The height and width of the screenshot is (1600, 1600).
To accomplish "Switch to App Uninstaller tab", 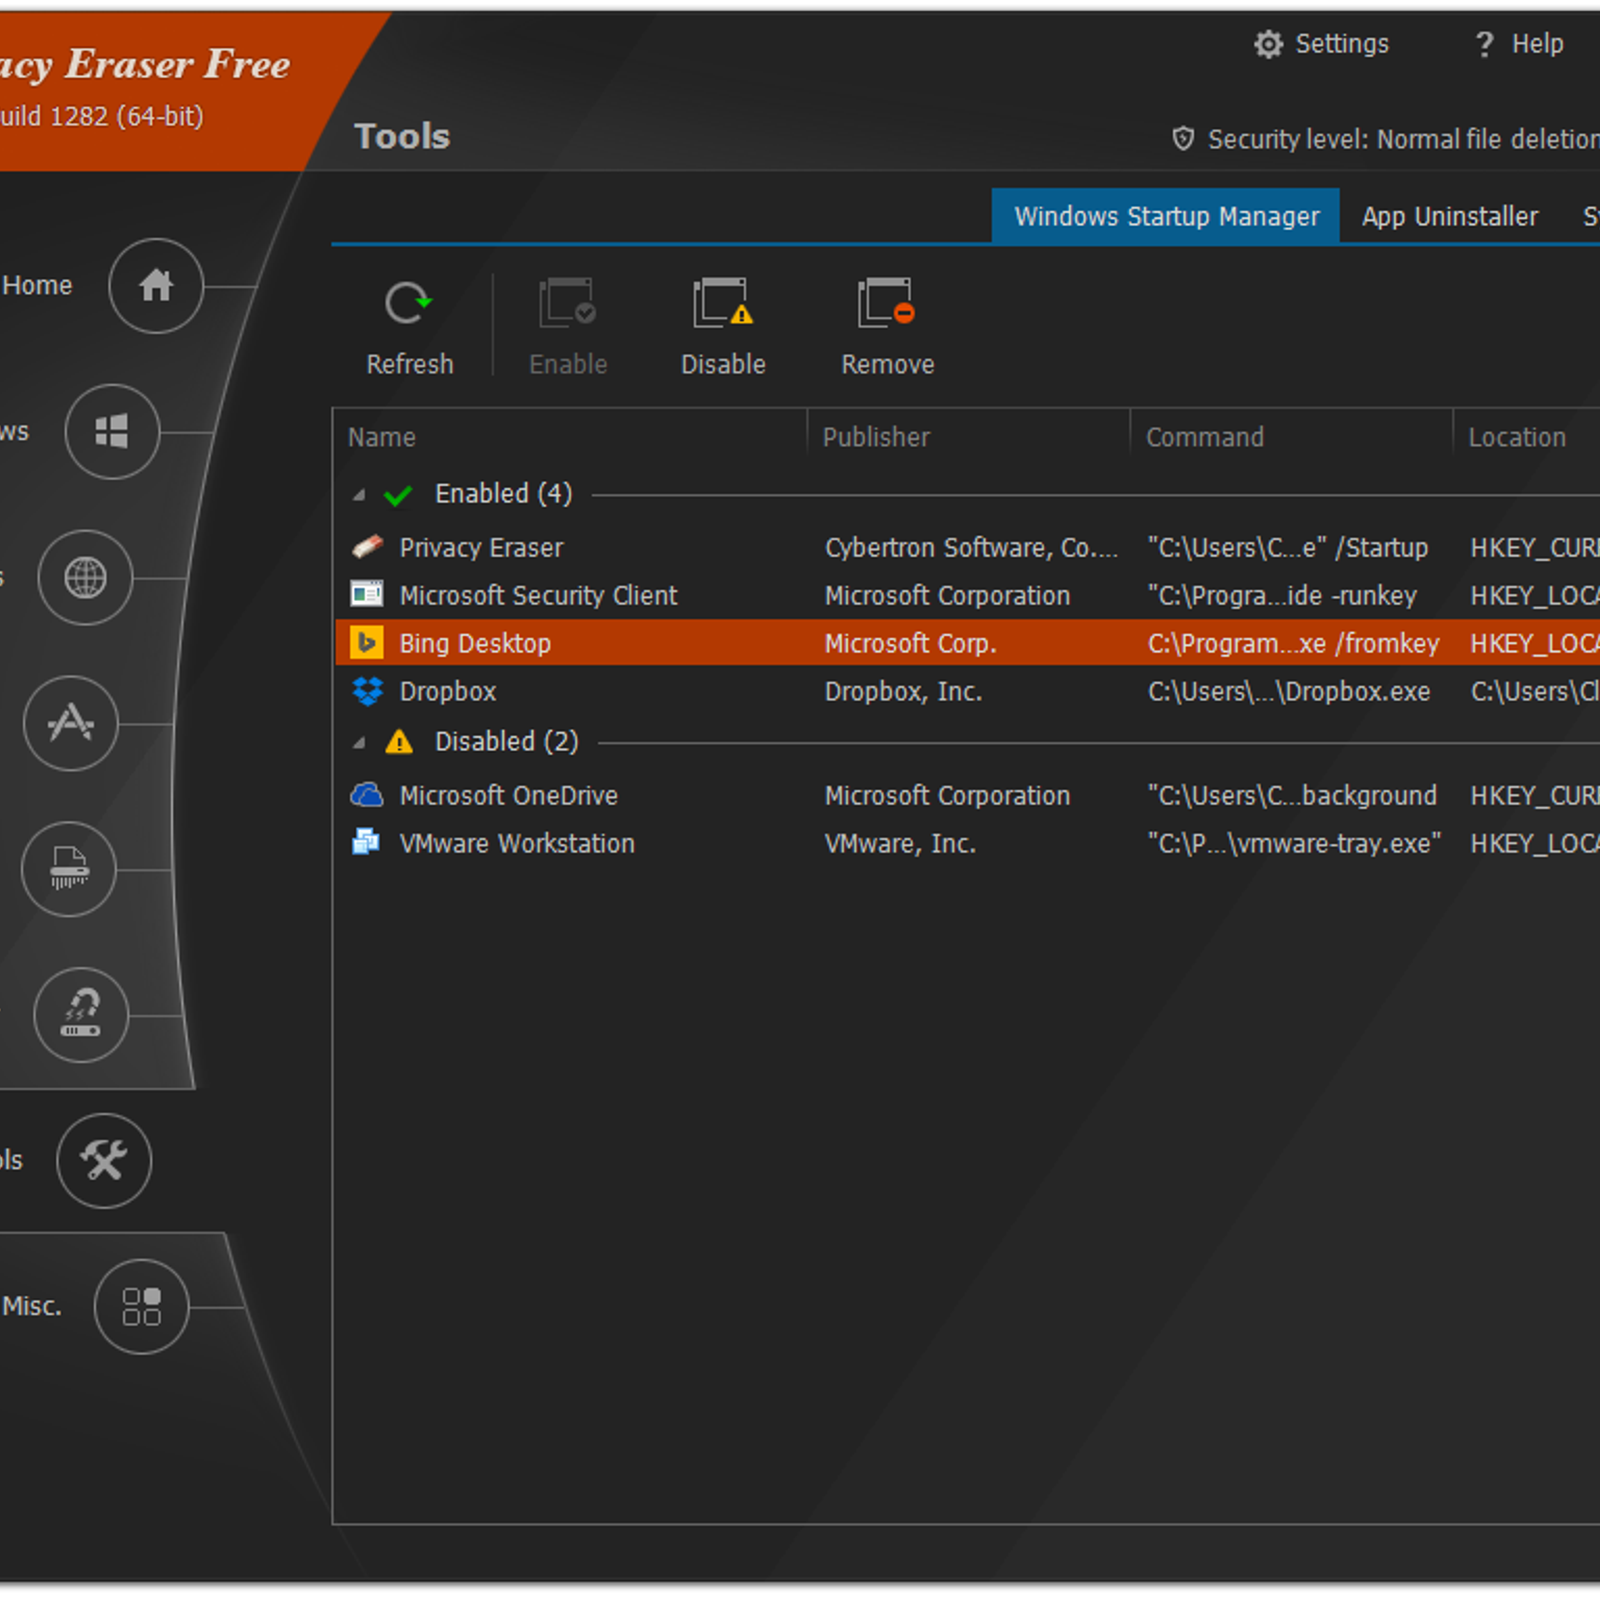I will (1450, 216).
